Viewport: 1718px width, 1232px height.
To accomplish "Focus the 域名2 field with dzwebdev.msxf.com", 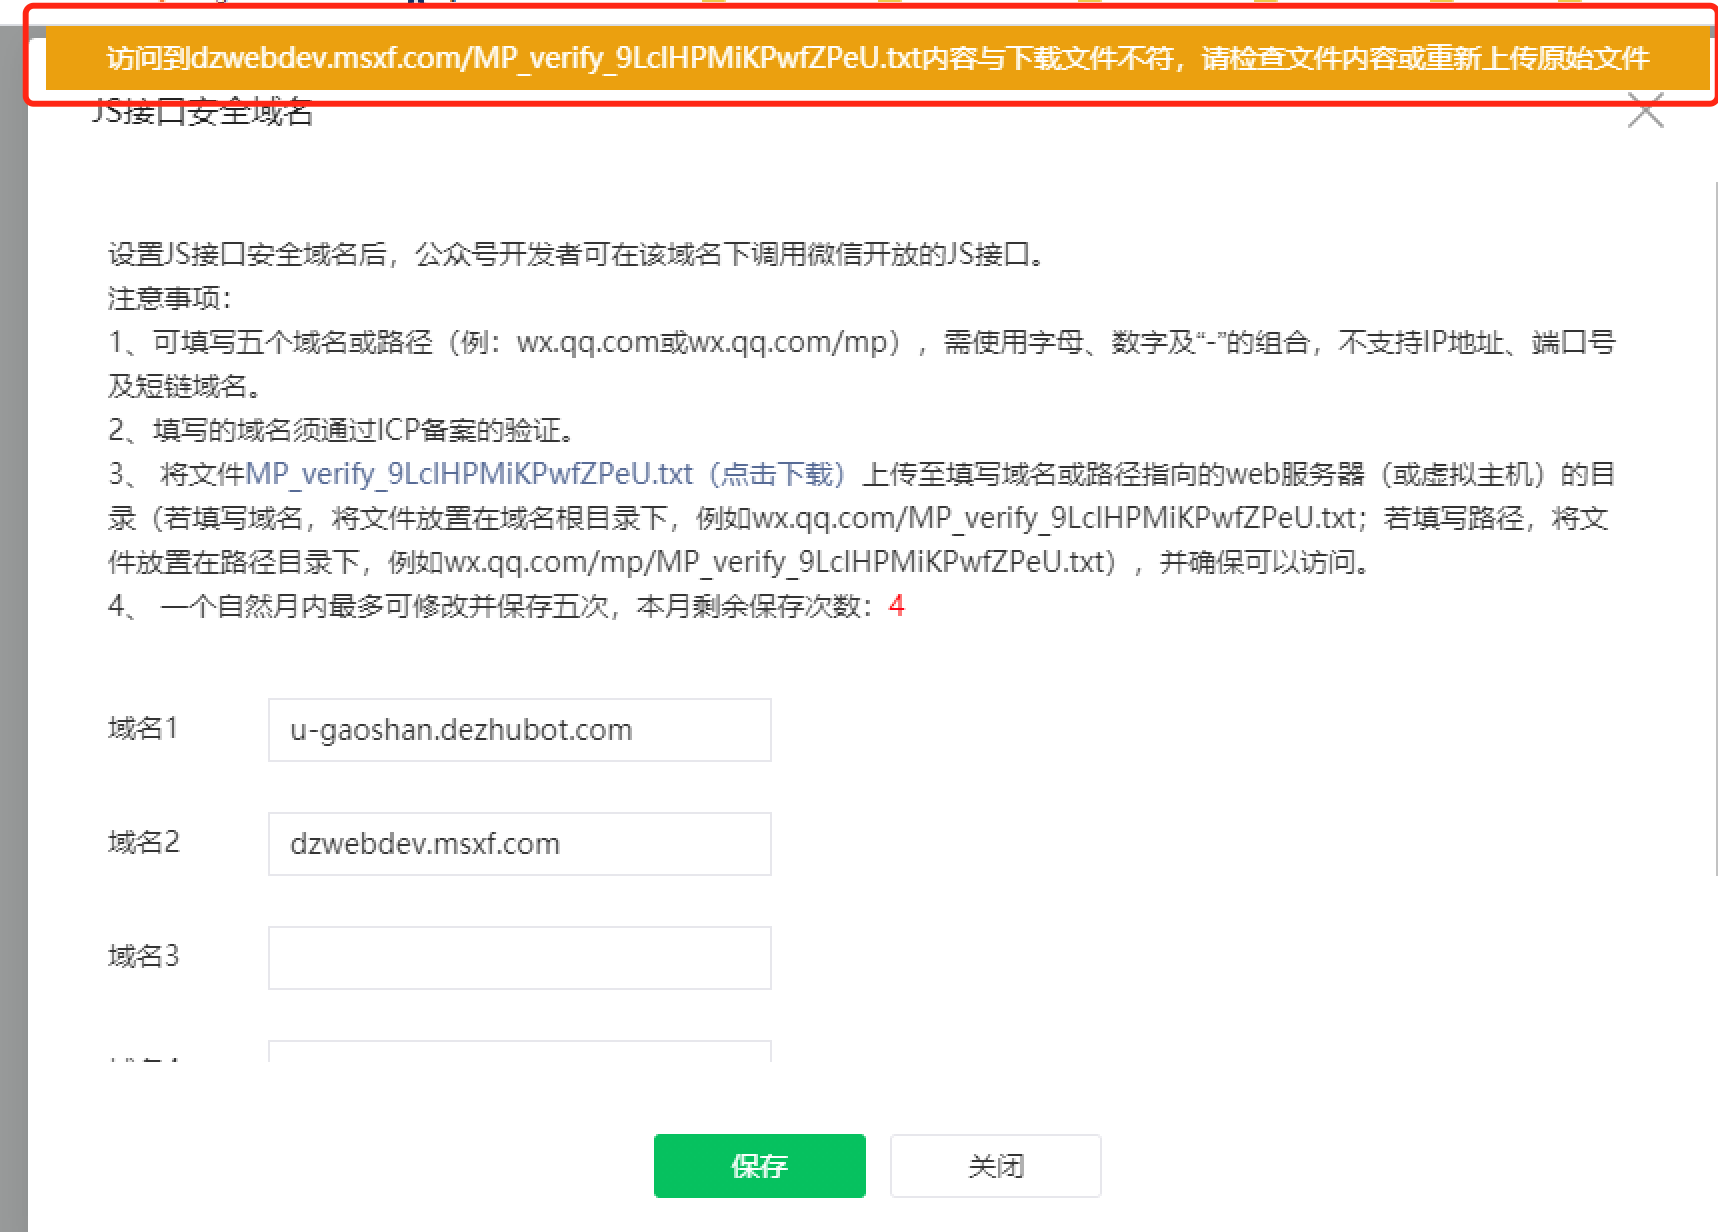I will coord(519,844).
